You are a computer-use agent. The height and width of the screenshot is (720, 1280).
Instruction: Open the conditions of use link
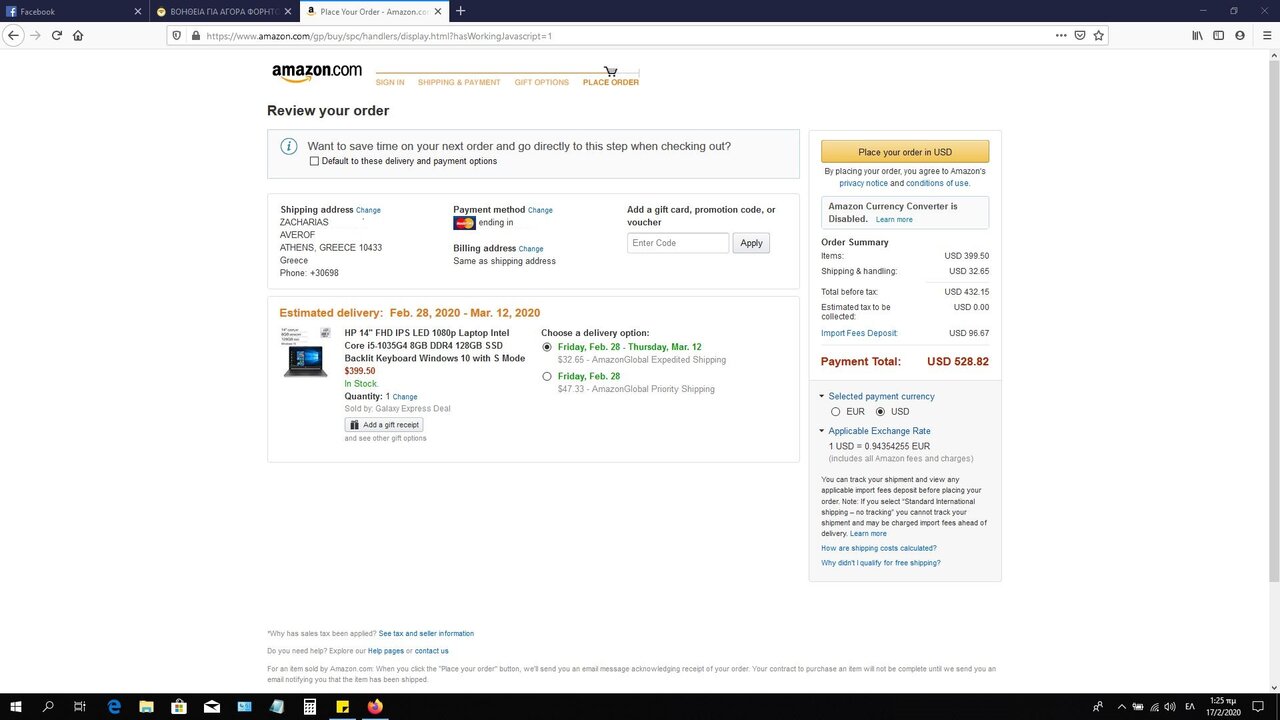pos(937,183)
